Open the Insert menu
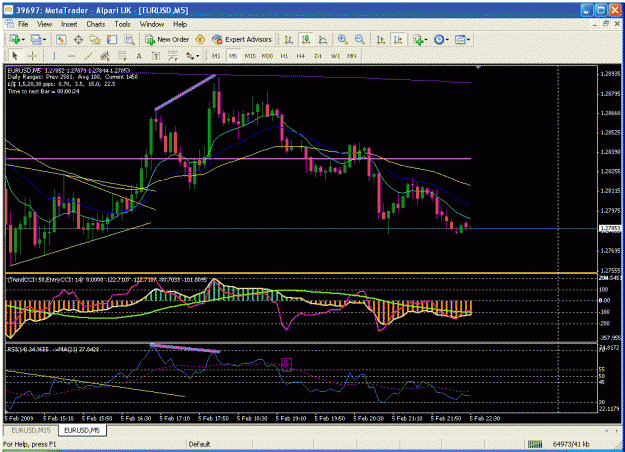This screenshot has width=625, height=452. pyautogui.click(x=69, y=24)
